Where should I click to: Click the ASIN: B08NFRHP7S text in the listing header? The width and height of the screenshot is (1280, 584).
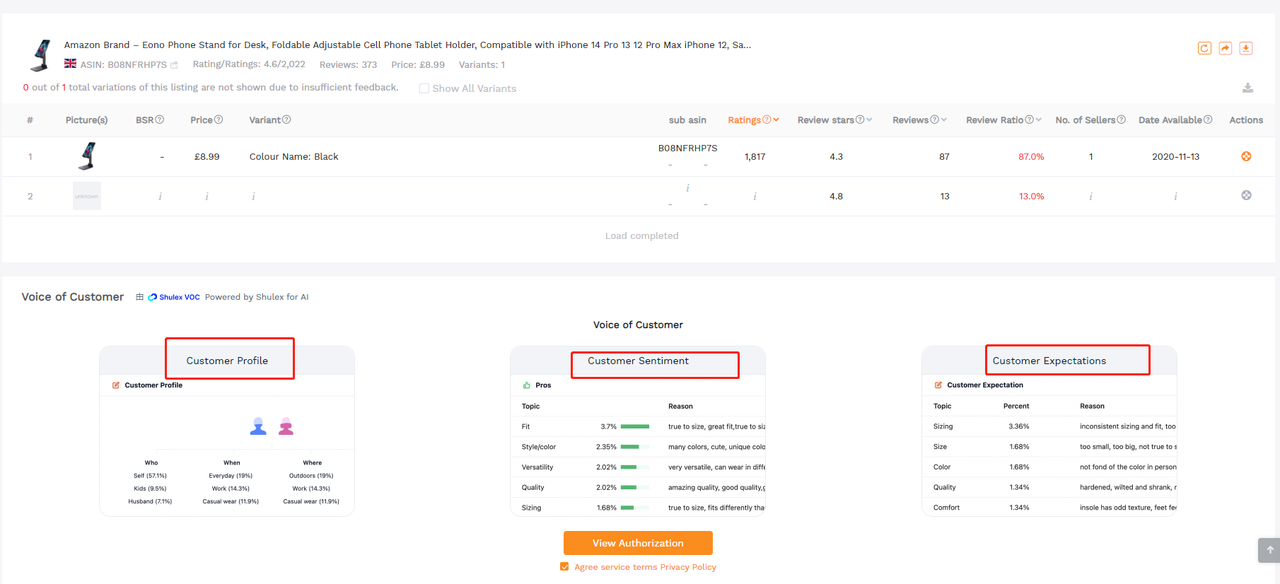tap(123, 65)
